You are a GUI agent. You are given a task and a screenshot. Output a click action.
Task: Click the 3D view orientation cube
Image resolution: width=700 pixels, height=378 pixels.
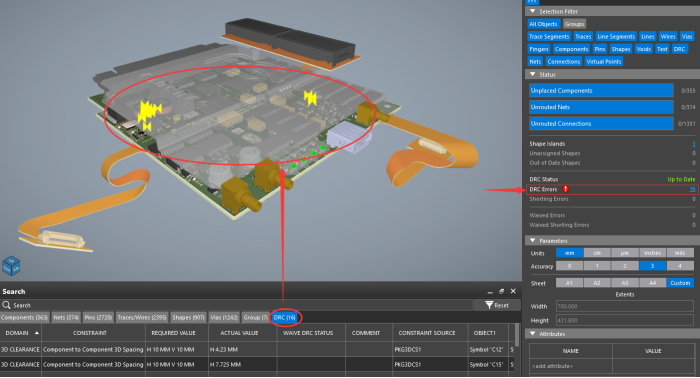[11, 266]
